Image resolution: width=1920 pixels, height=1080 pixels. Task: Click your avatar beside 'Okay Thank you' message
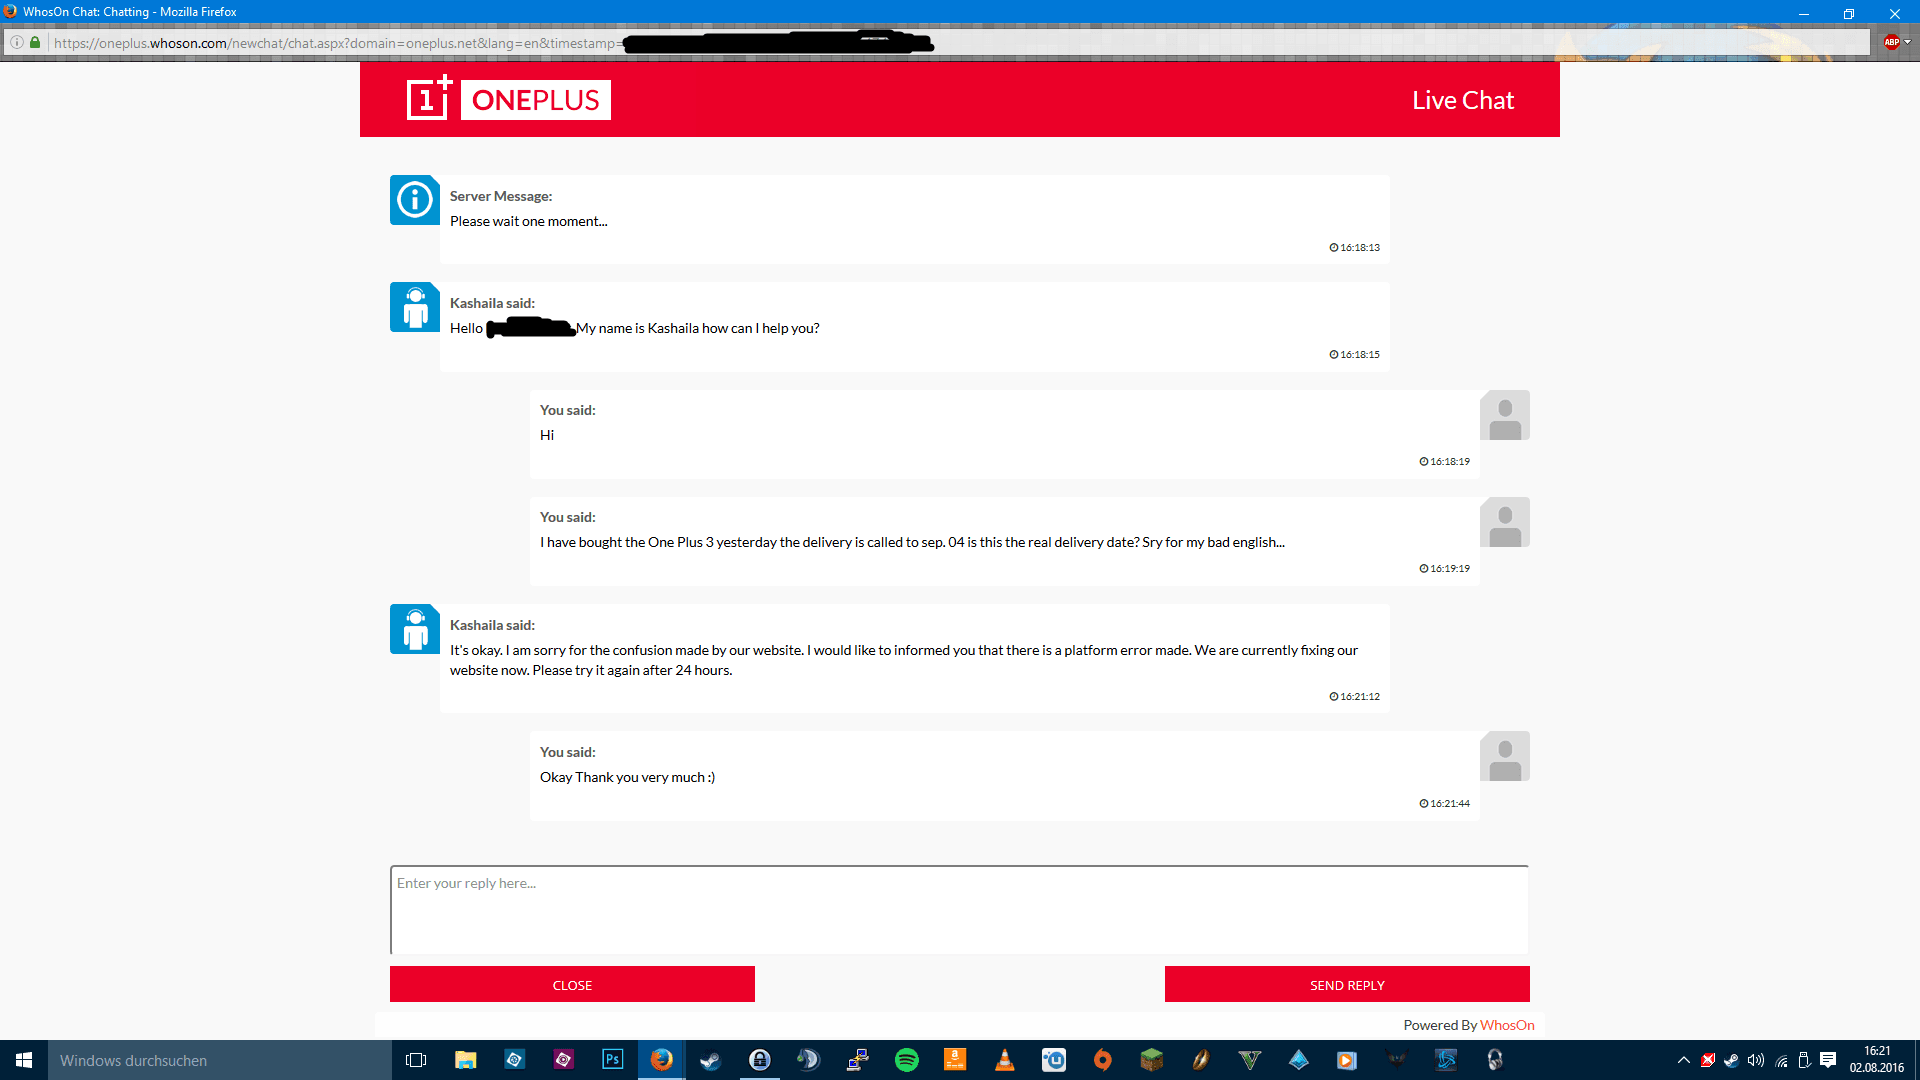(1505, 756)
